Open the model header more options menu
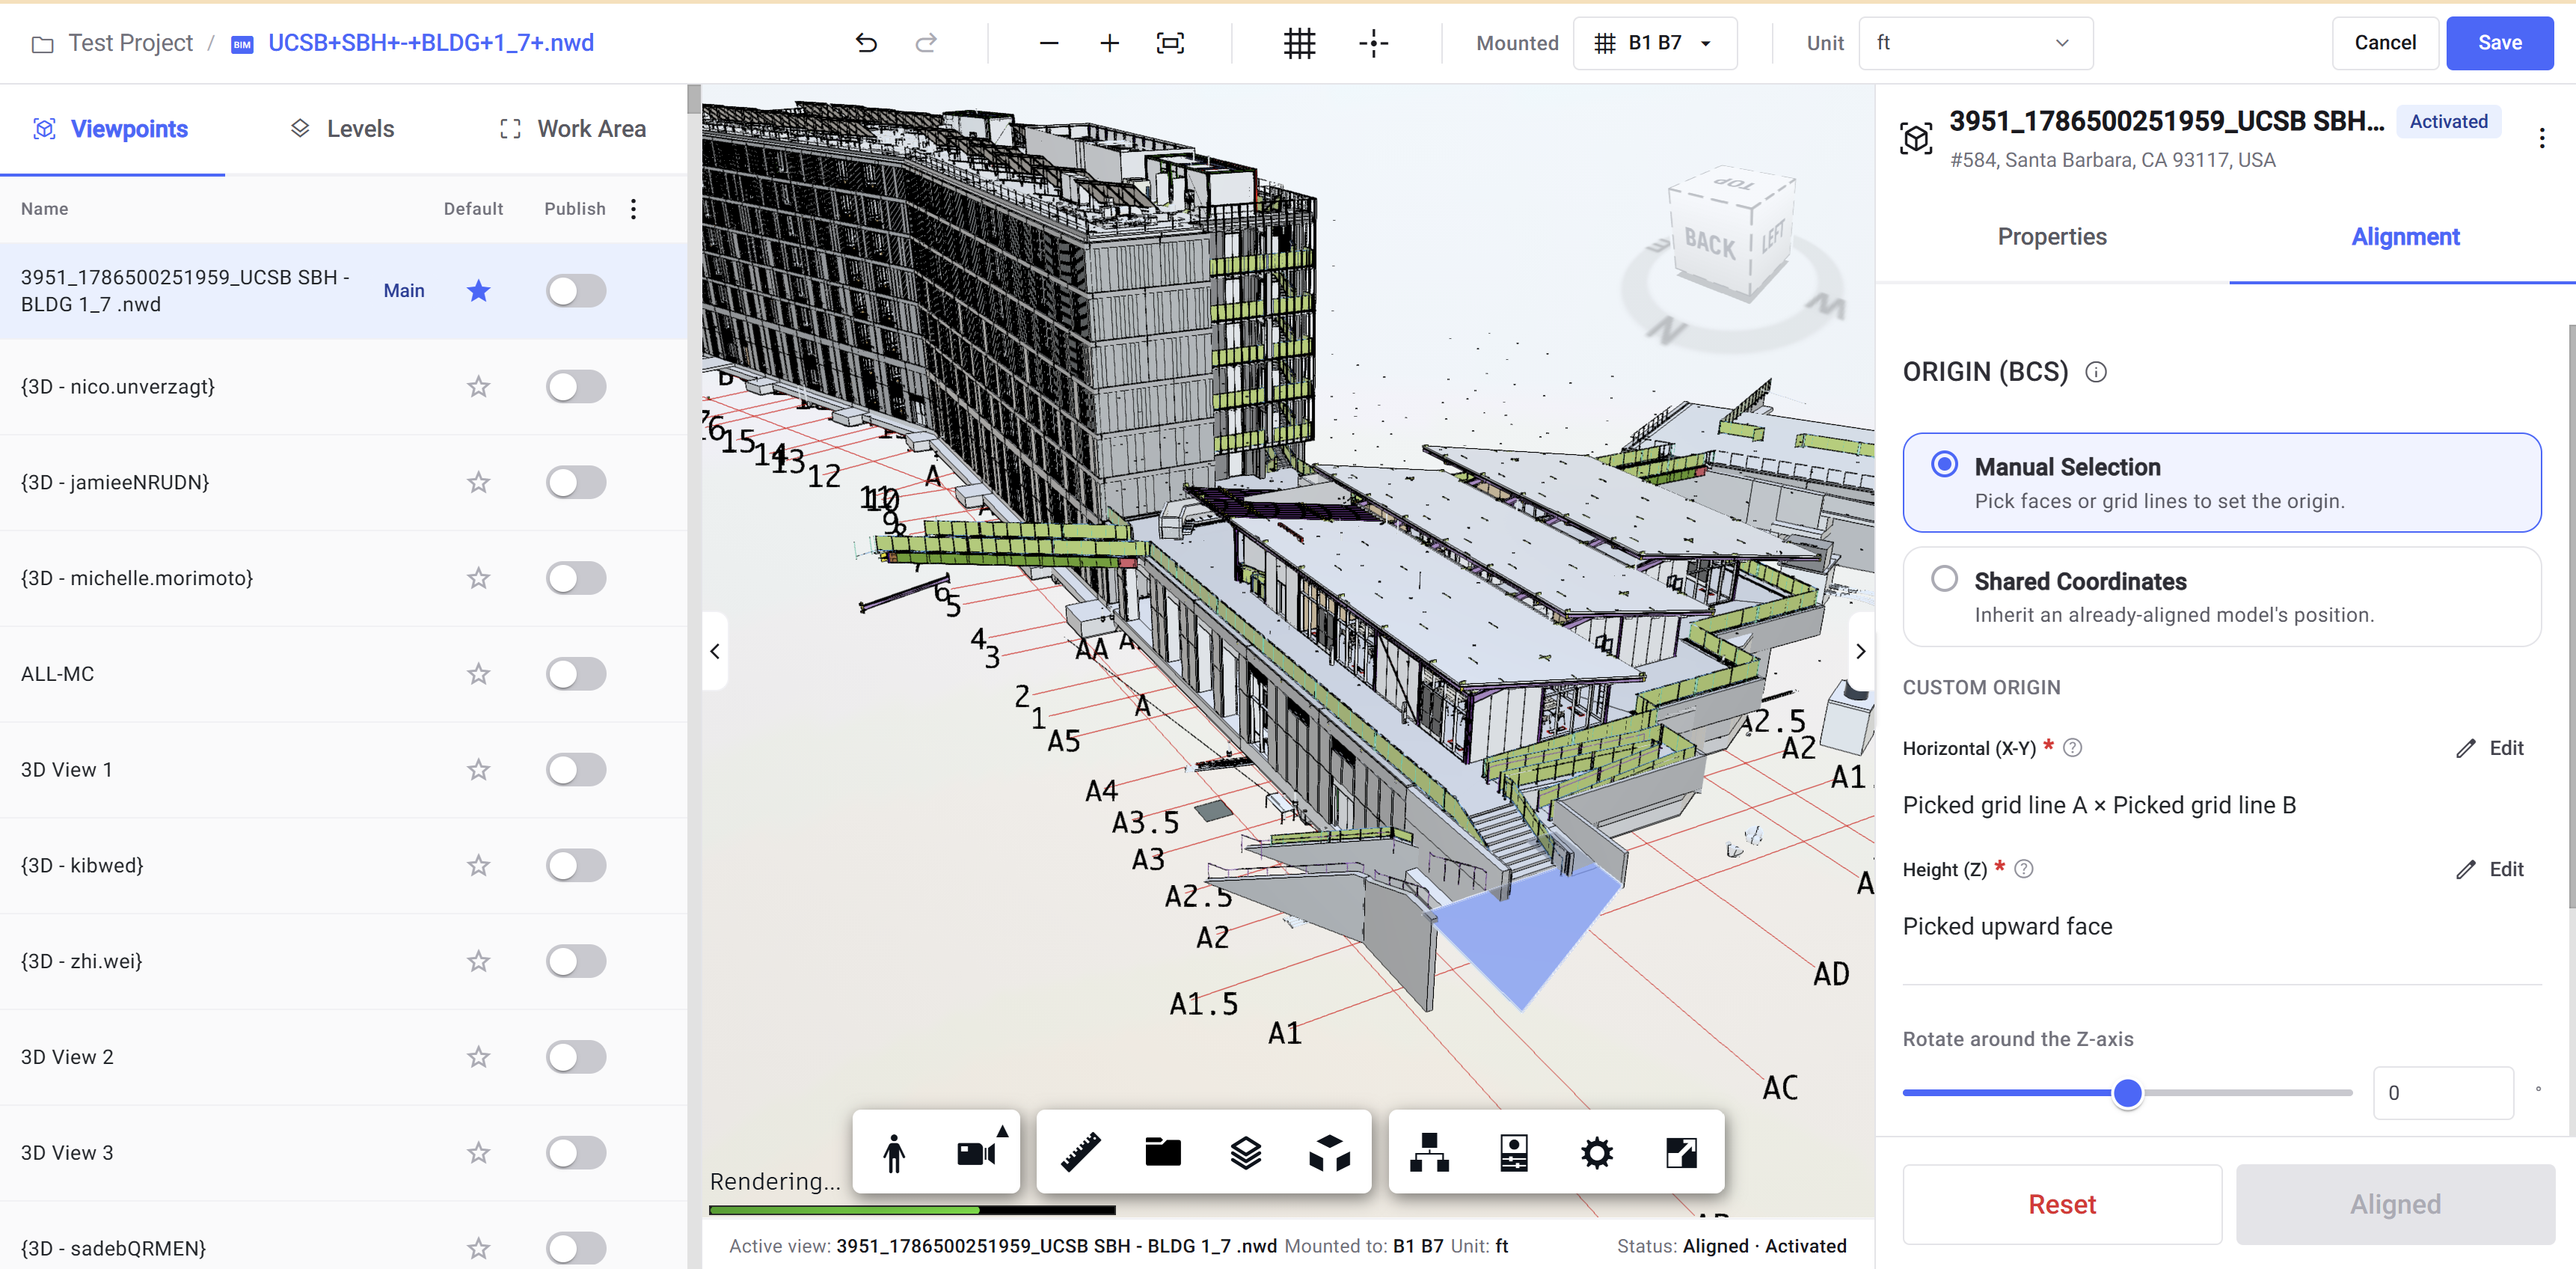The width and height of the screenshot is (2576, 1269). pos(2541,138)
